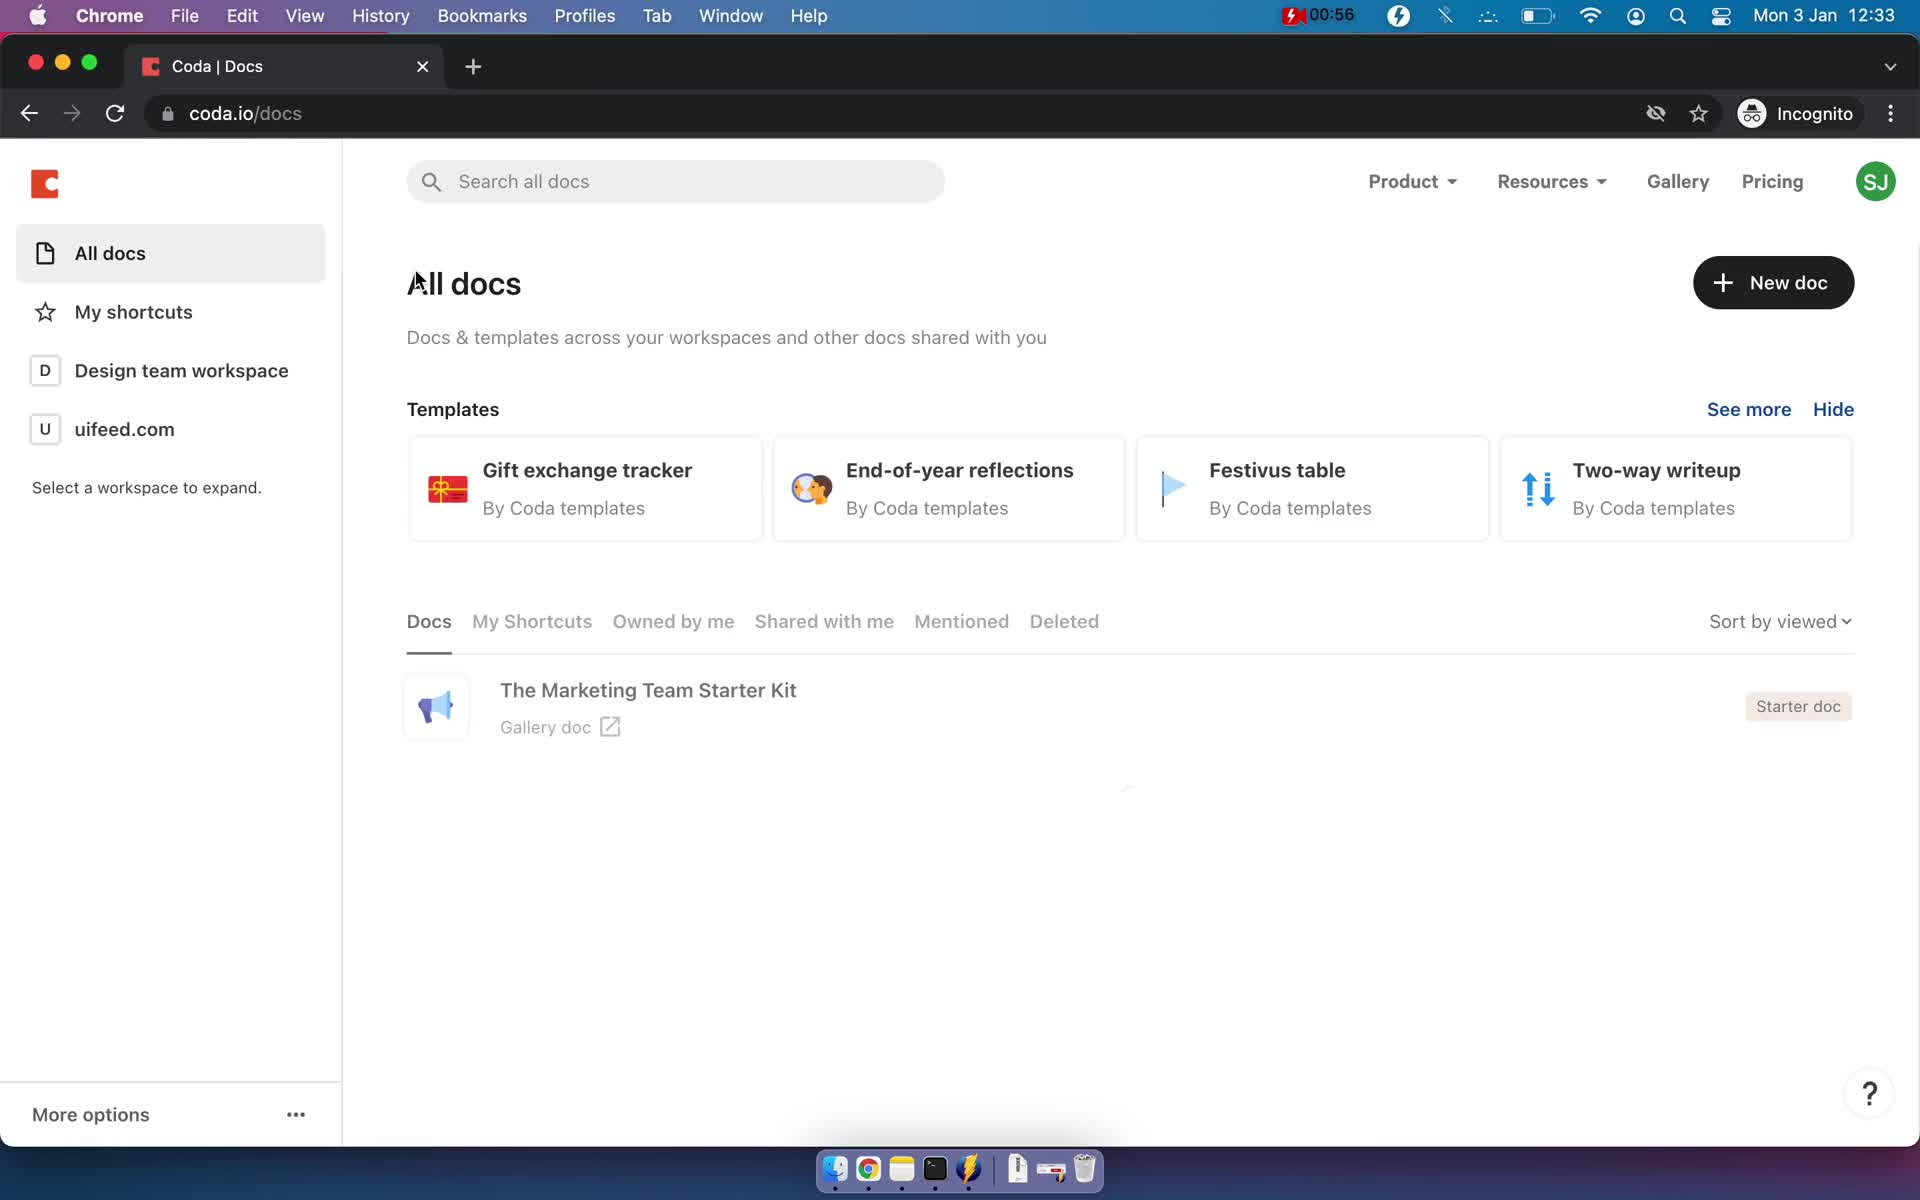Open the Profiles menu
The height and width of the screenshot is (1200, 1920).
(585, 16)
